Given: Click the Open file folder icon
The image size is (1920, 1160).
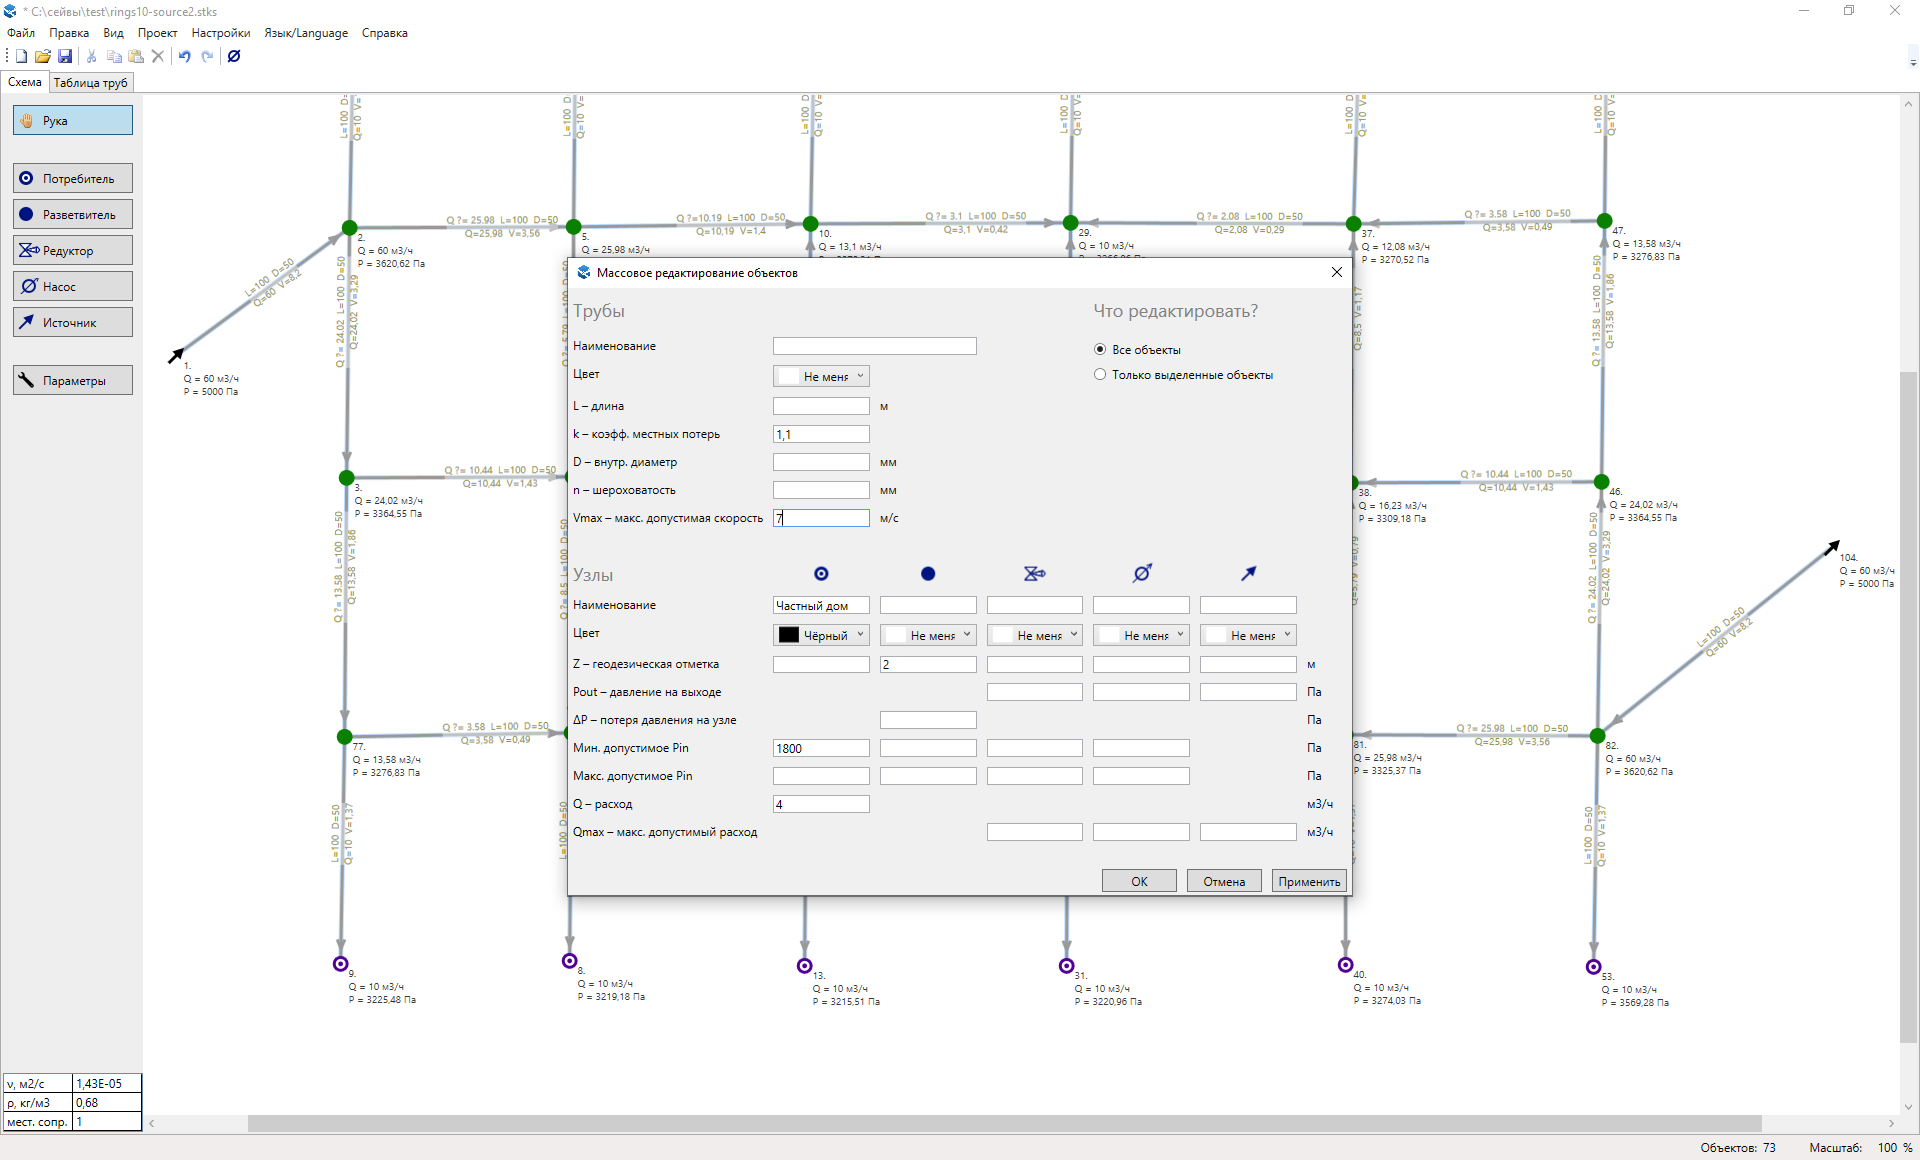Looking at the screenshot, I should (x=42, y=56).
